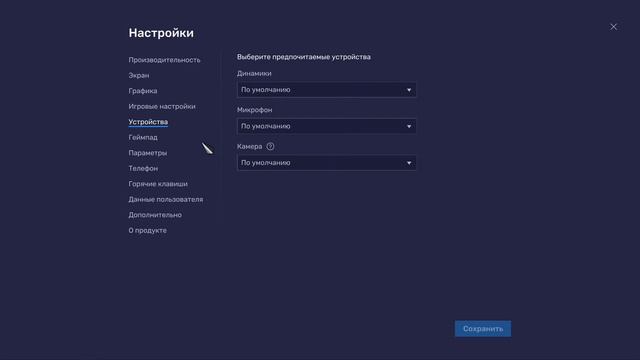
Task: Go to the Геймпад section
Action: [x=143, y=138]
